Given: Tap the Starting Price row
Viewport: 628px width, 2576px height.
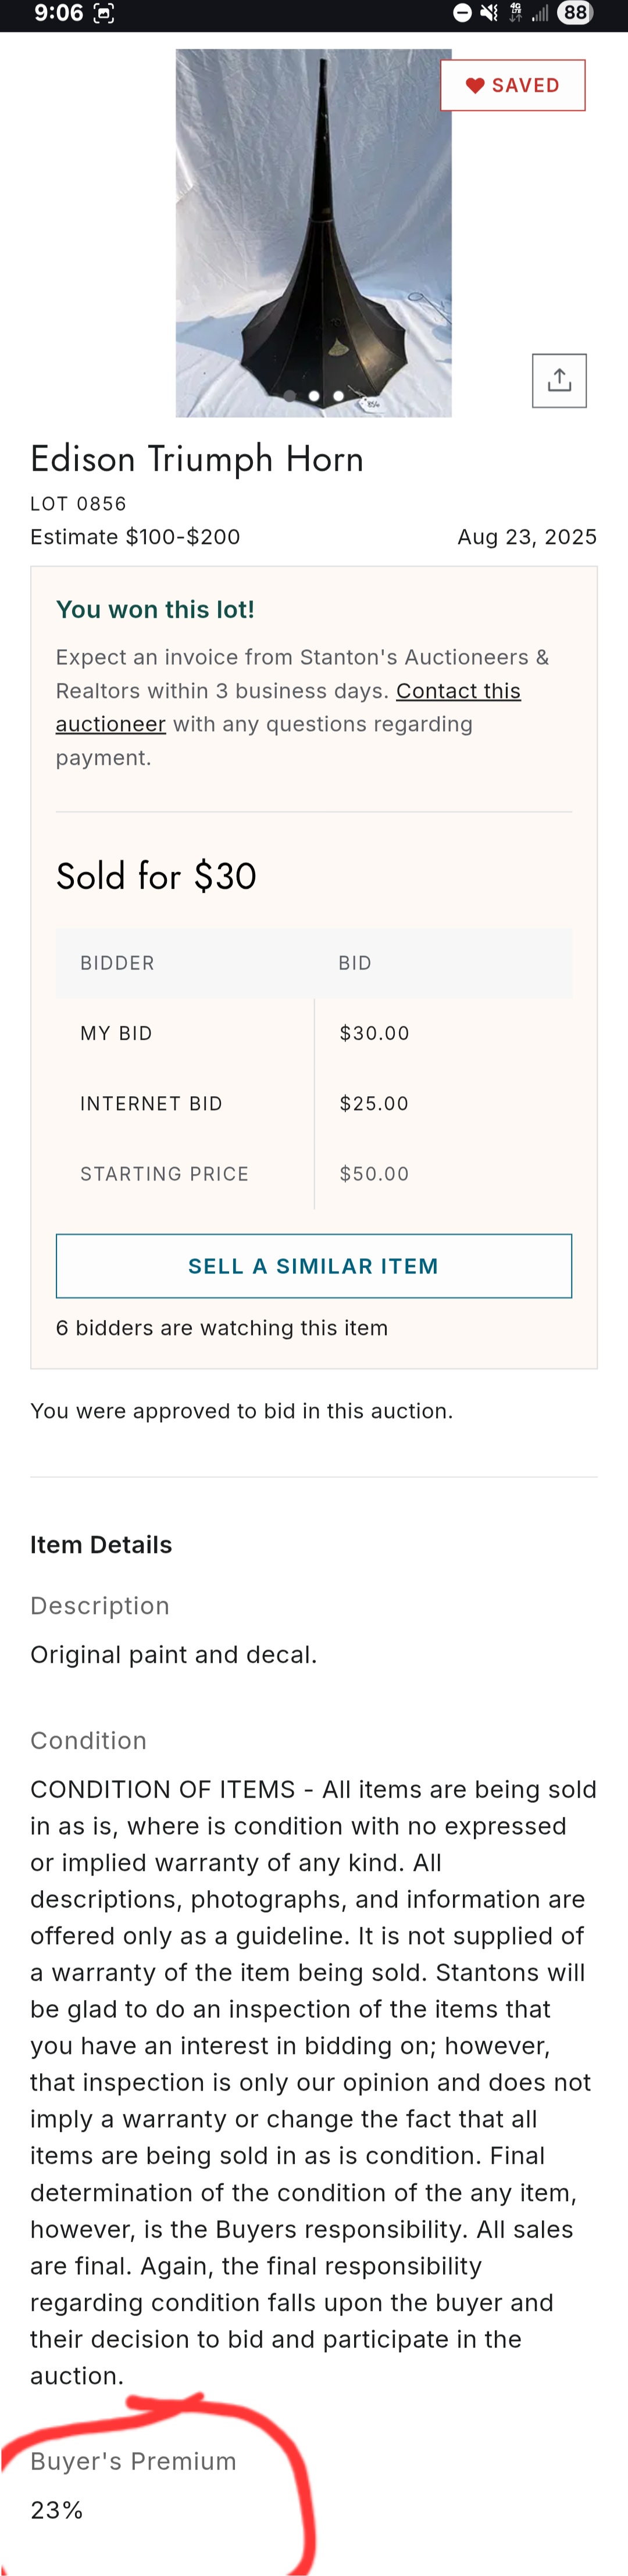Looking at the screenshot, I should coord(313,1174).
